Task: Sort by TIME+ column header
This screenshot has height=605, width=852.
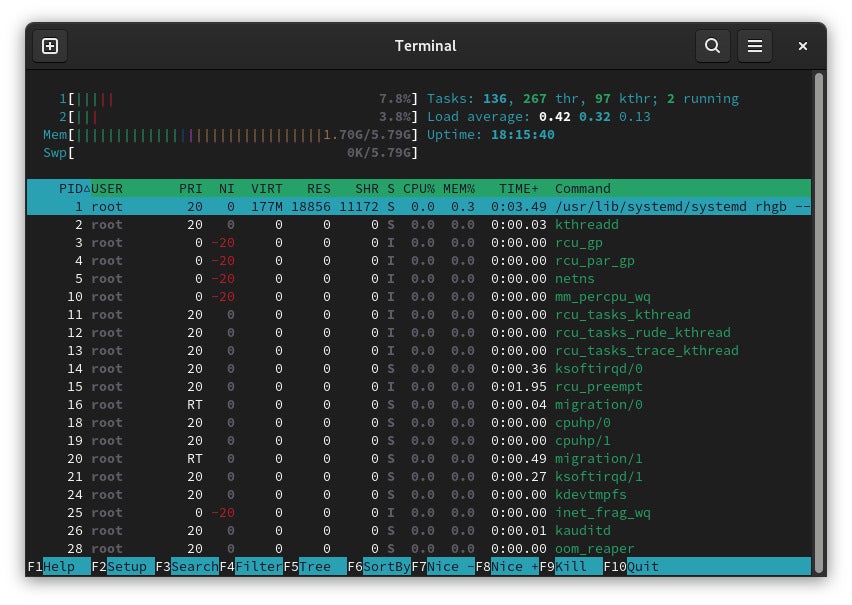Action: 519,189
